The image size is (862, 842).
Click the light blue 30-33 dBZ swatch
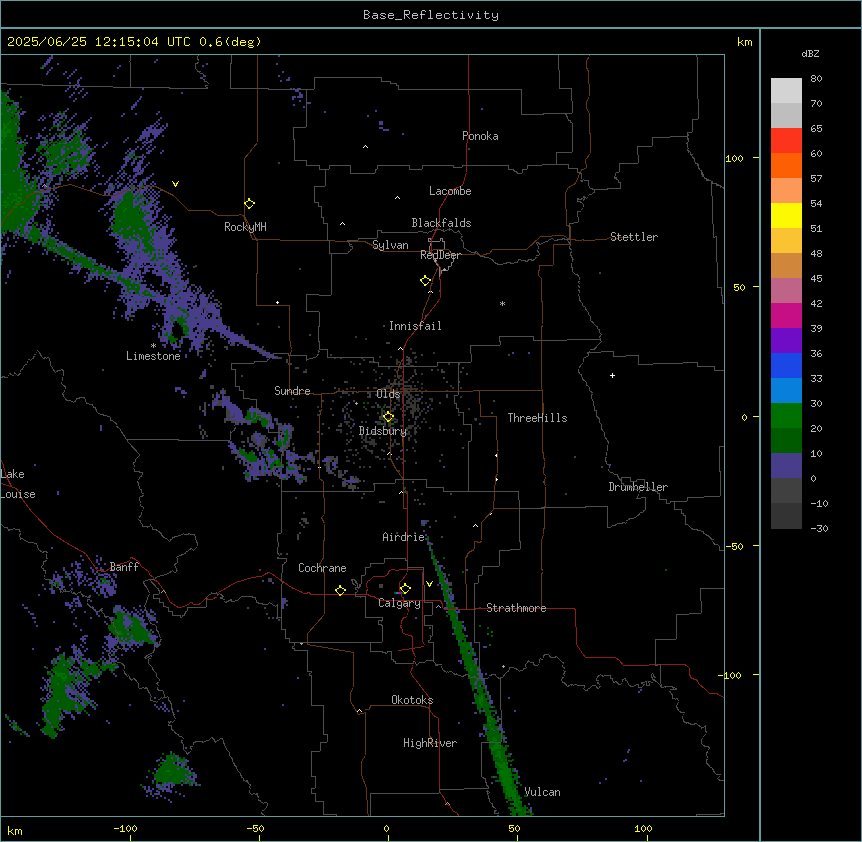[786, 391]
